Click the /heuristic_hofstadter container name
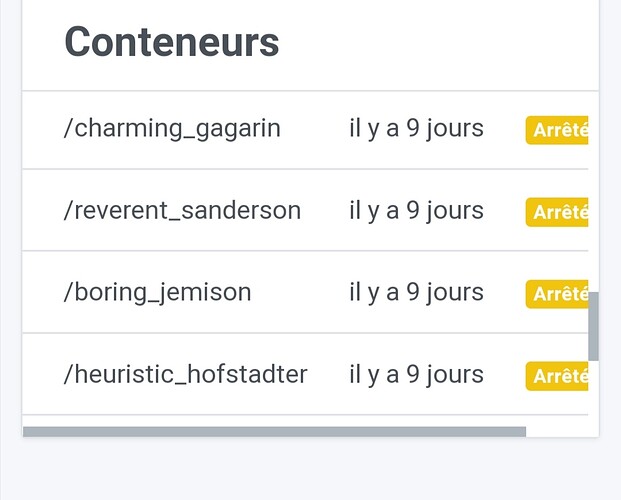Viewport: 621px width, 500px height. [185, 375]
